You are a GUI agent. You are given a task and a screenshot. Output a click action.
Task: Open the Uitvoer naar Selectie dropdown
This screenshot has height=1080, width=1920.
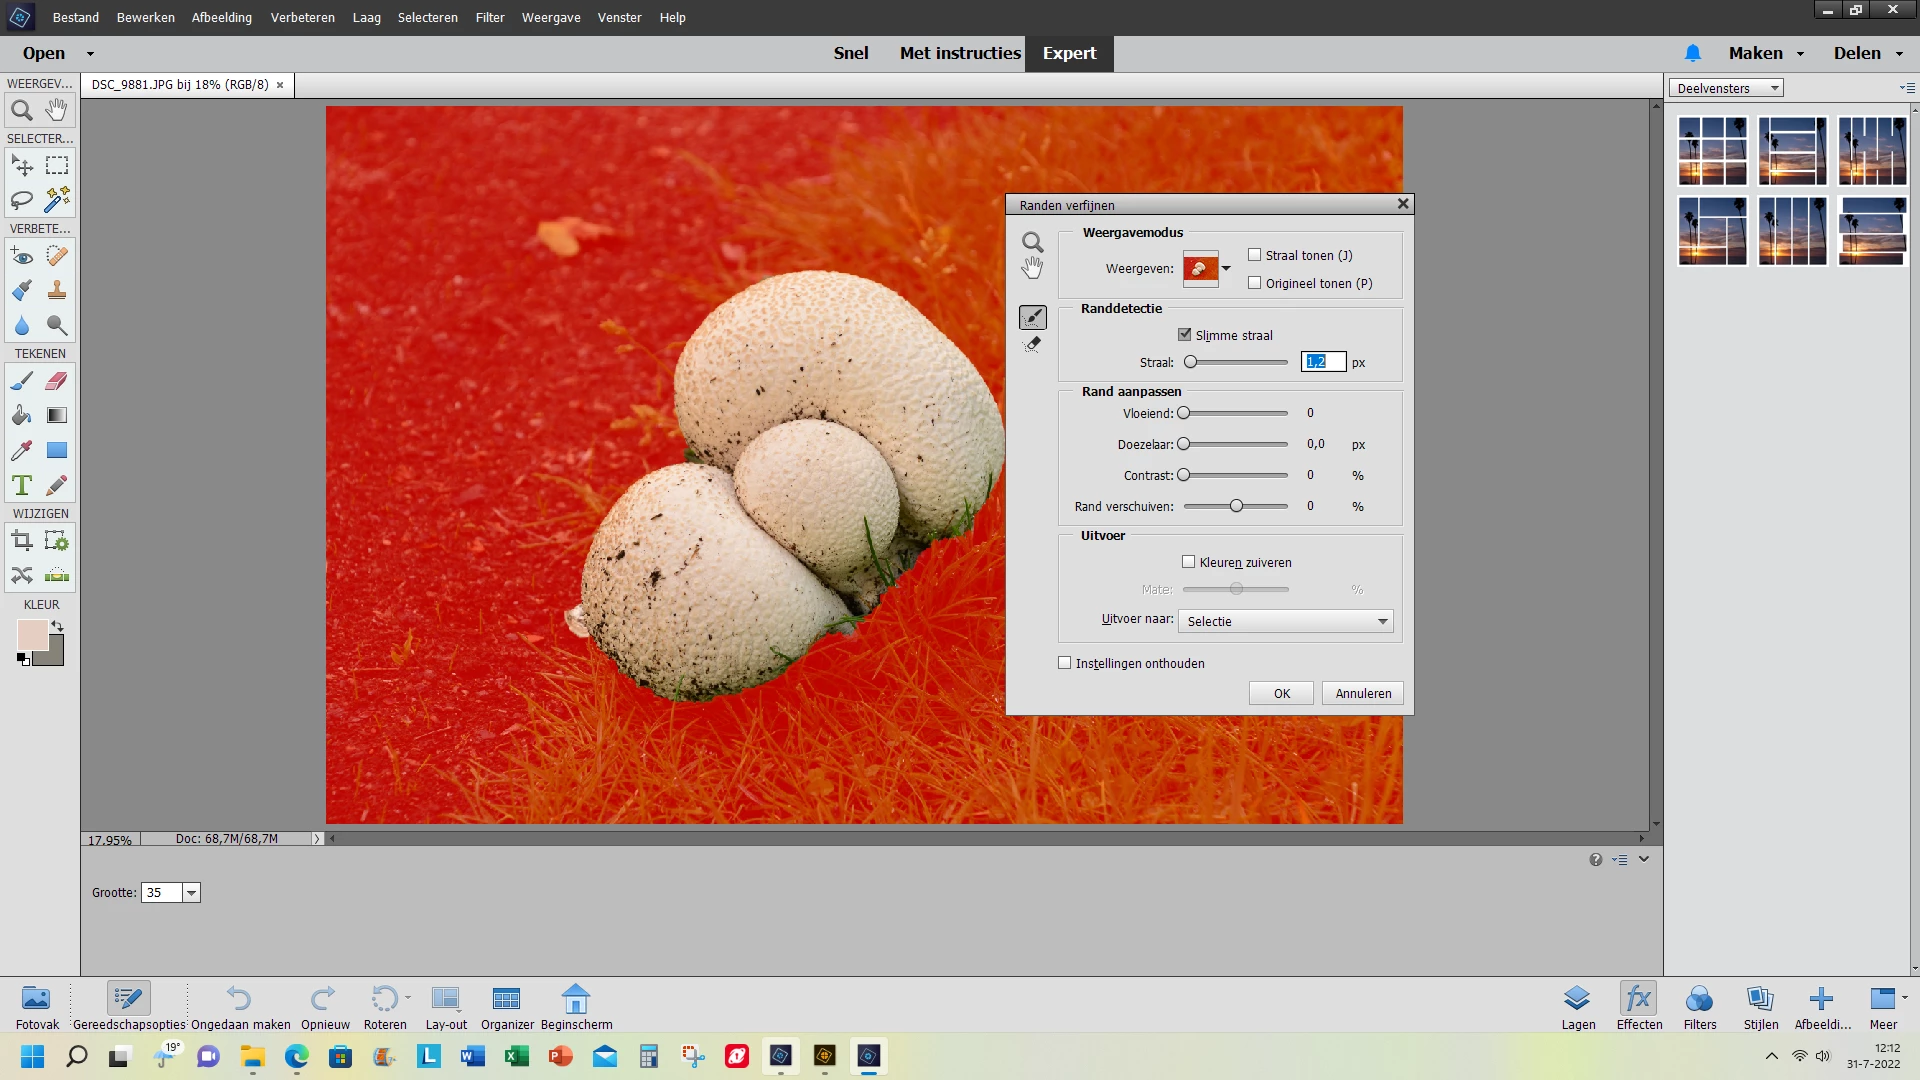coord(1286,621)
